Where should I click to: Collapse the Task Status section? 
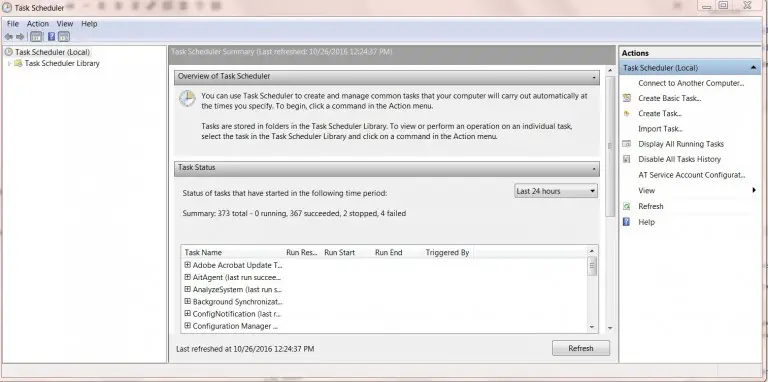tap(594, 168)
